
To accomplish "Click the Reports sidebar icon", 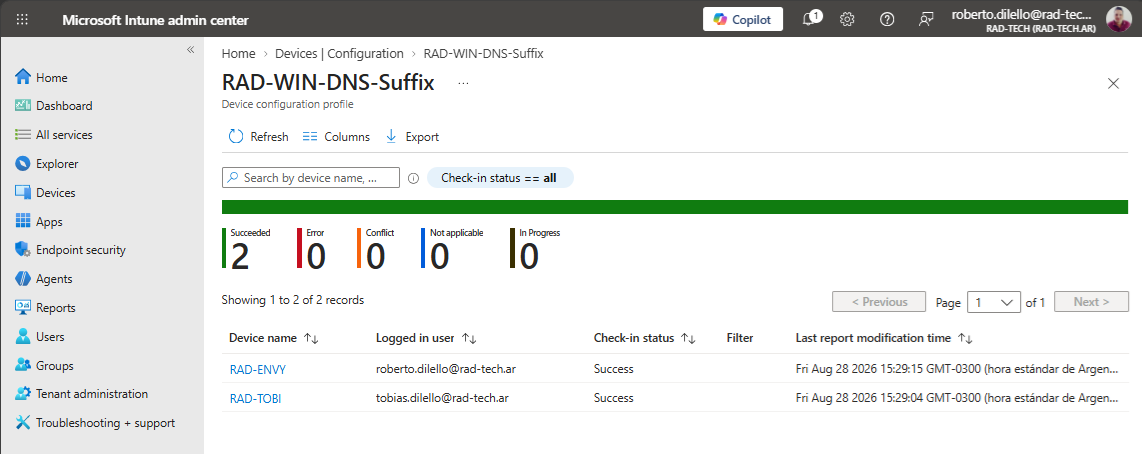I will pyautogui.click(x=23, y=308).
